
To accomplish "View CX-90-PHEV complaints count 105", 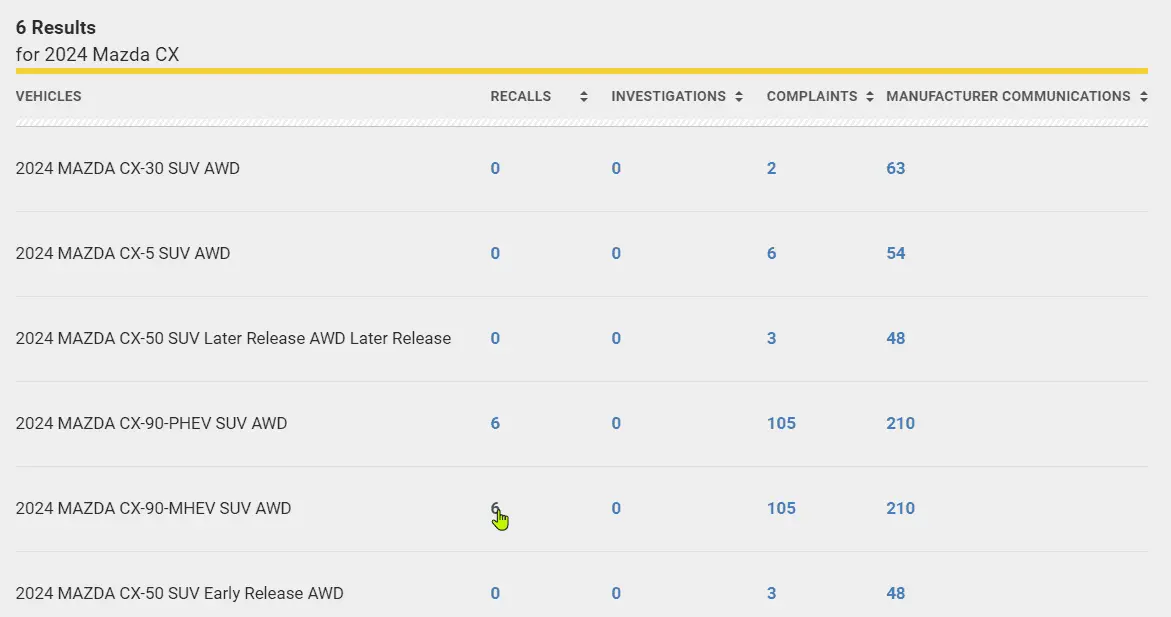I will (781, 423).
